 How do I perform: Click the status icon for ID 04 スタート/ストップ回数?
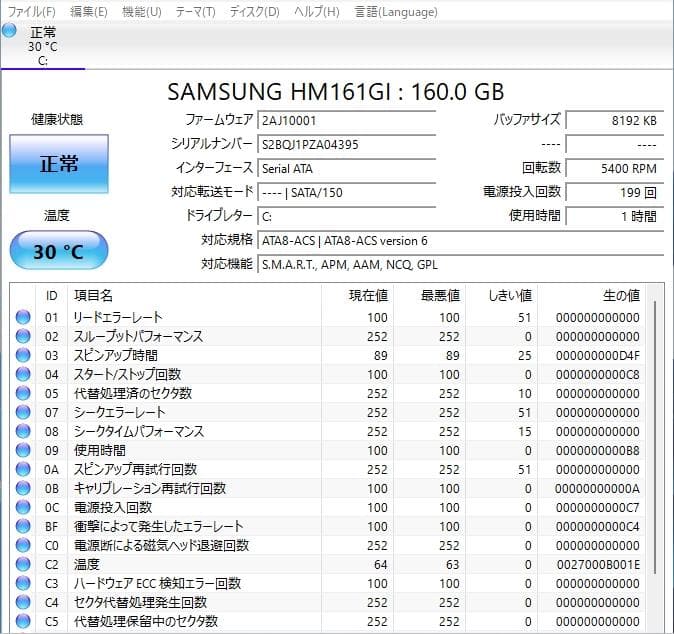(23, 374)
